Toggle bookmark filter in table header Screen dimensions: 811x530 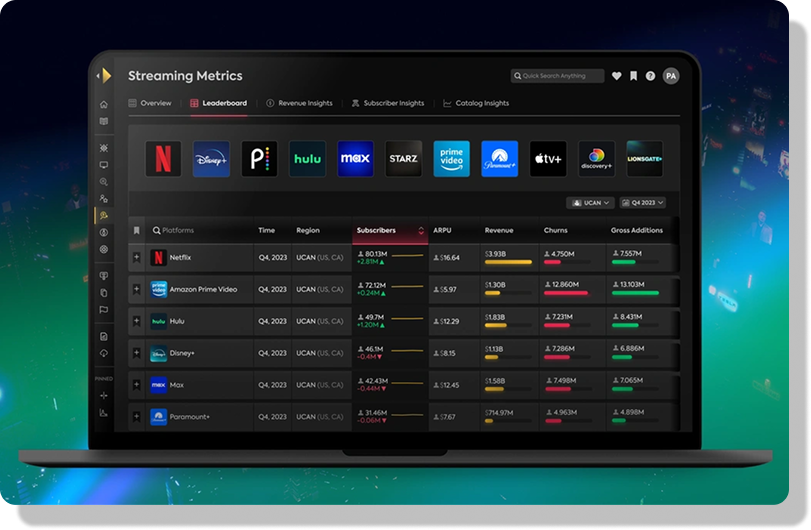coord(137,231)
